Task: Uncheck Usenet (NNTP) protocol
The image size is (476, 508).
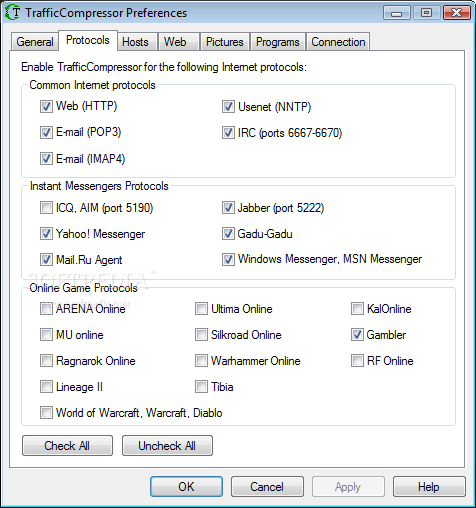Action: pyautogui.click(x=228, y=107)
